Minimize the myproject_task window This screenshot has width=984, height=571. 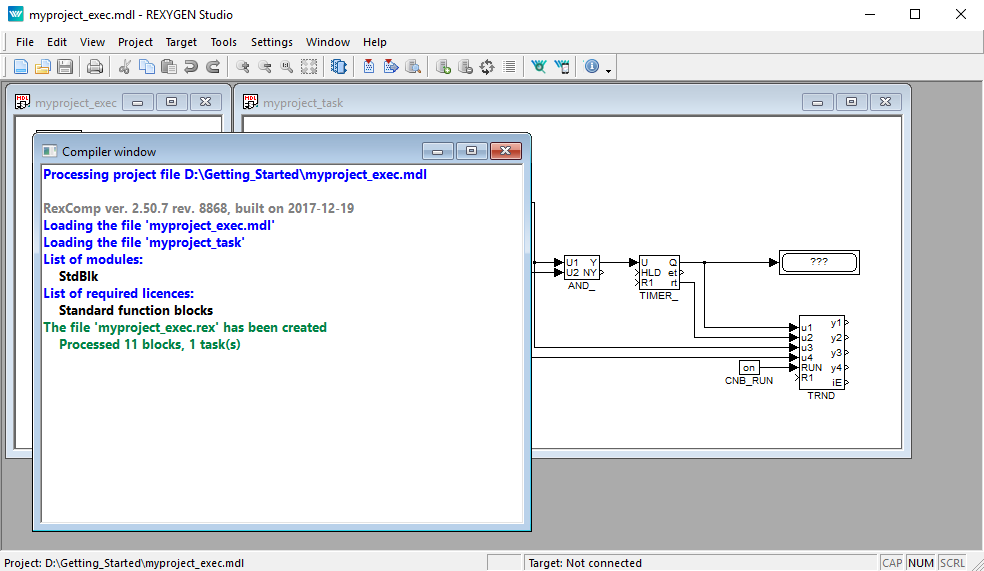coord(818,102)
